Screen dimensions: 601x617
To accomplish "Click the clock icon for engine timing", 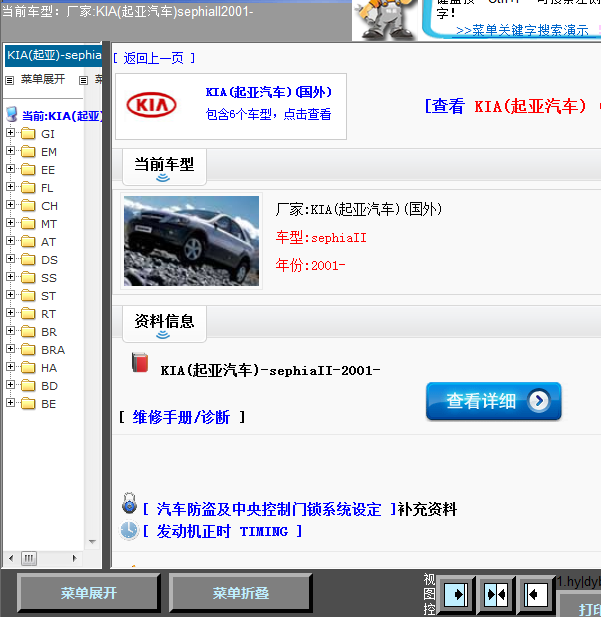I will pyautogui.click(x=129, y=530).
